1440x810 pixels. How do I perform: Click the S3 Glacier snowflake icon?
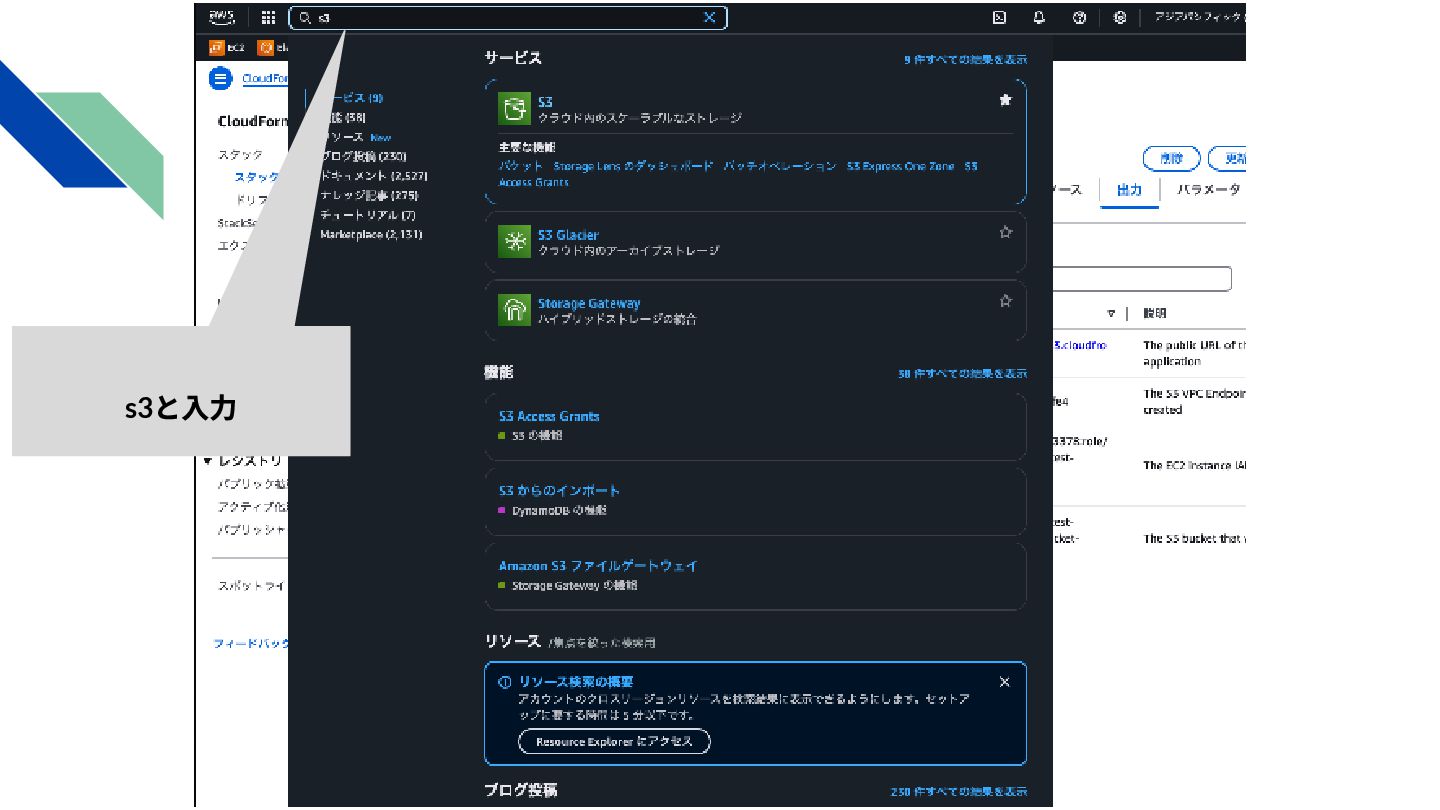tap(514, 241)
